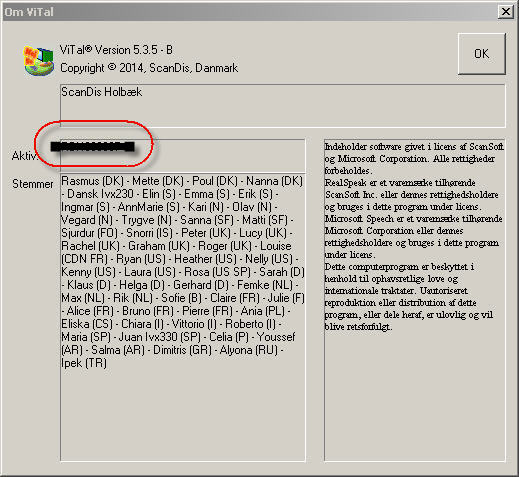Screen dimensions: 519x477
Task: Click the Heather (US) voice entry
Action: pos(205,259)
